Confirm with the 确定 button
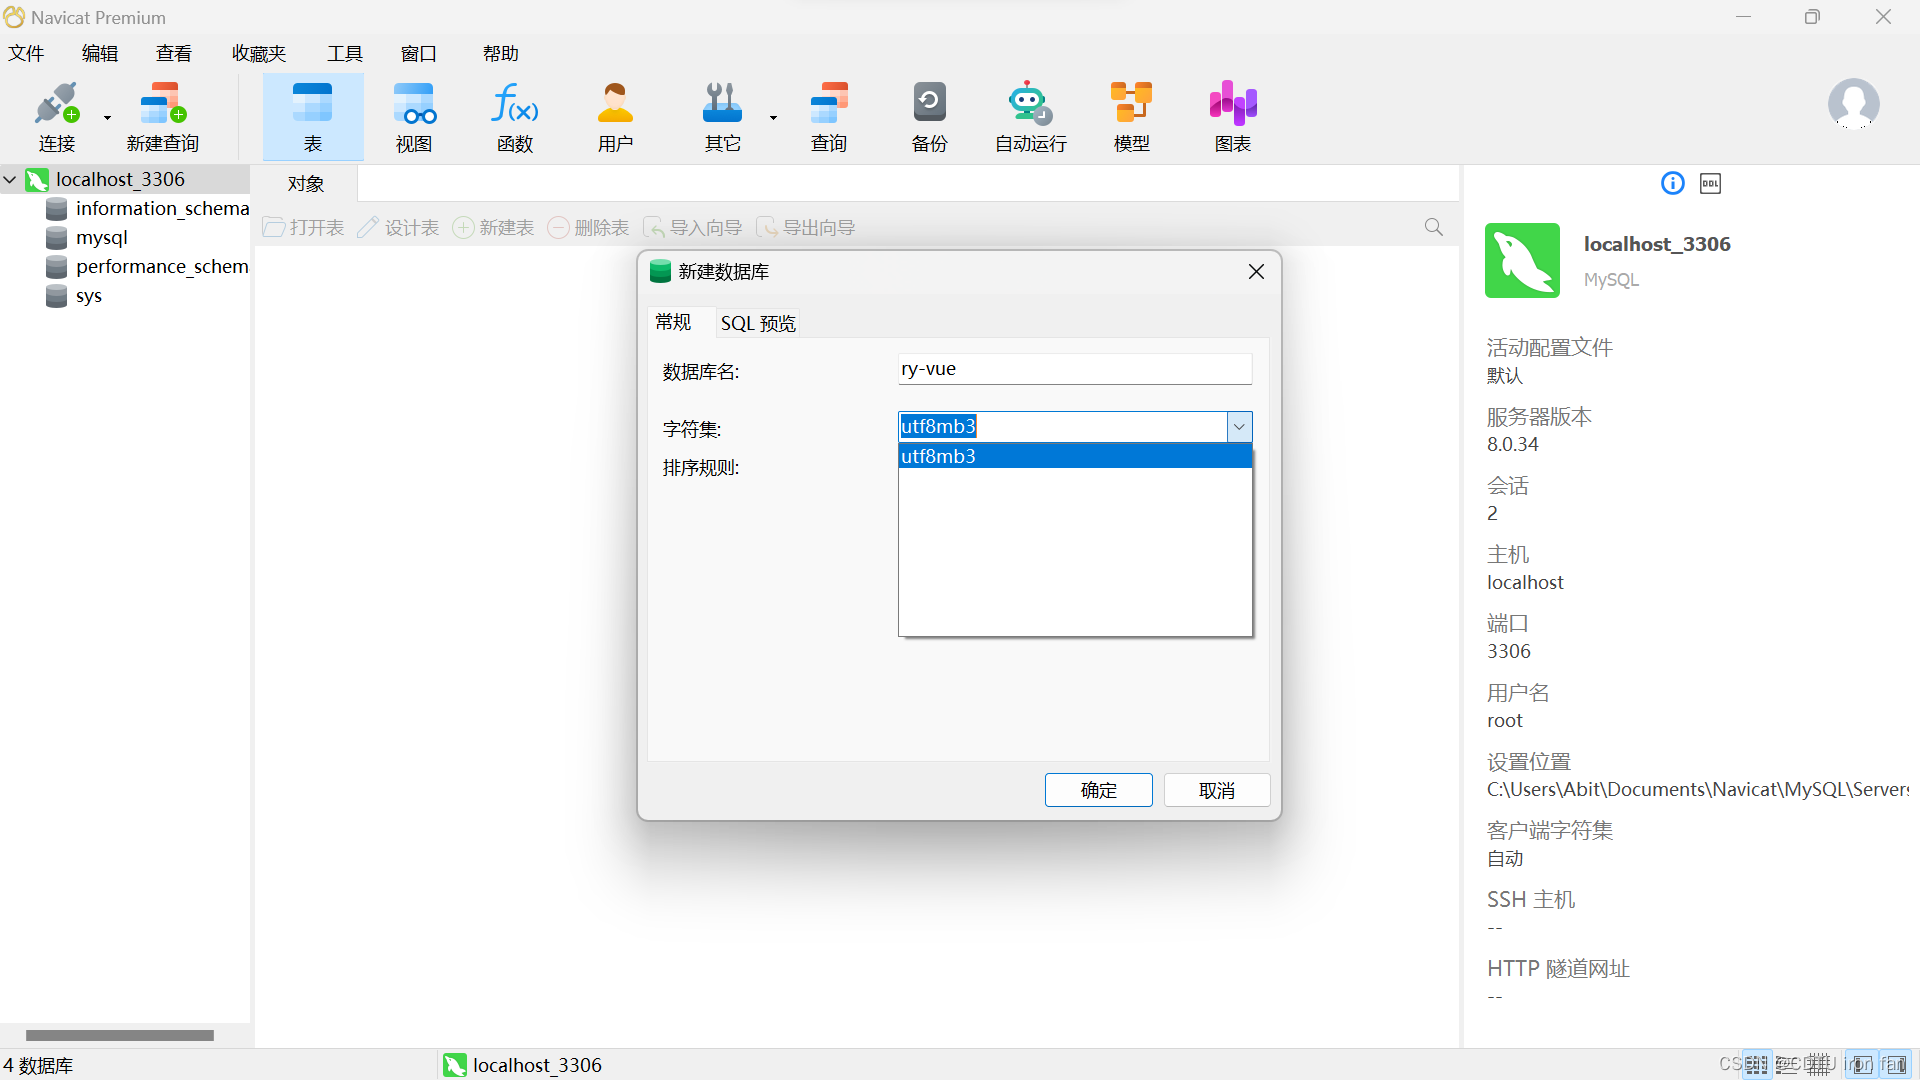1920x1080 pixels. [1098, 790]
